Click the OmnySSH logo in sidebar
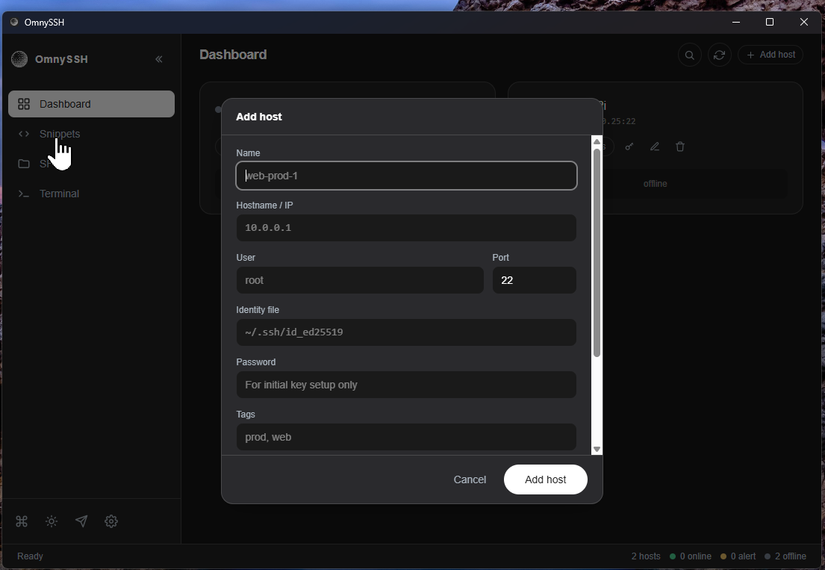 tap(19, 59)
